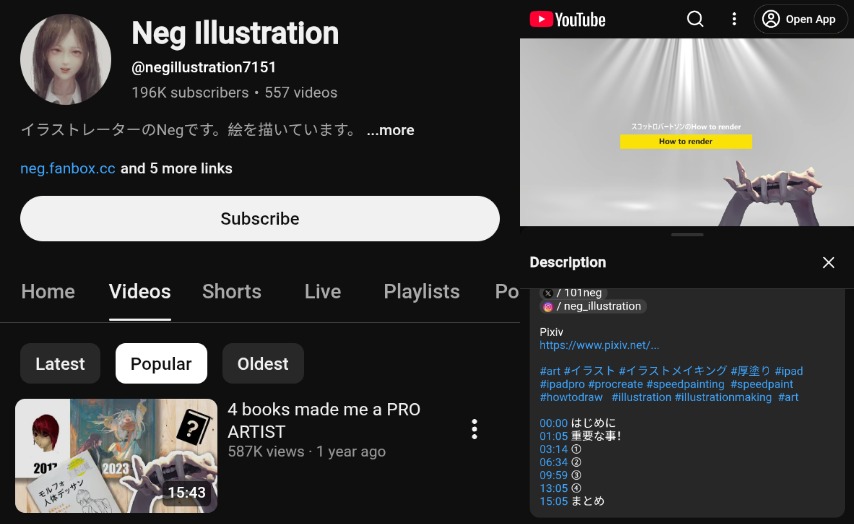Viewport: 854px width, 524px height.
Task: Click hashtag #ipadpro
Action: point(562,385)
